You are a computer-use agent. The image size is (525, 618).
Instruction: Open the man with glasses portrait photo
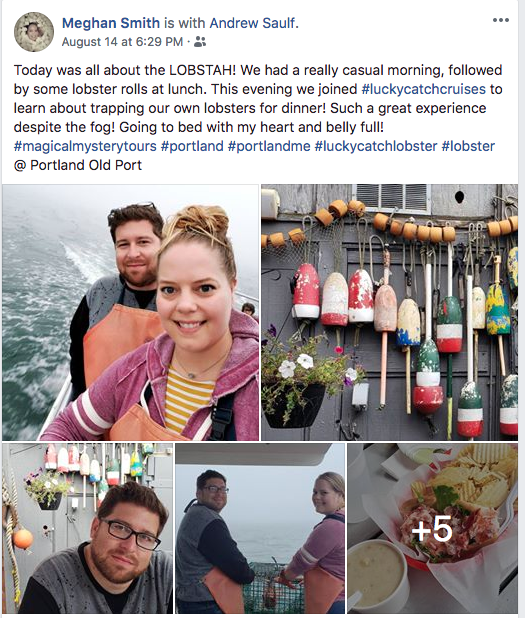point(88,528)
